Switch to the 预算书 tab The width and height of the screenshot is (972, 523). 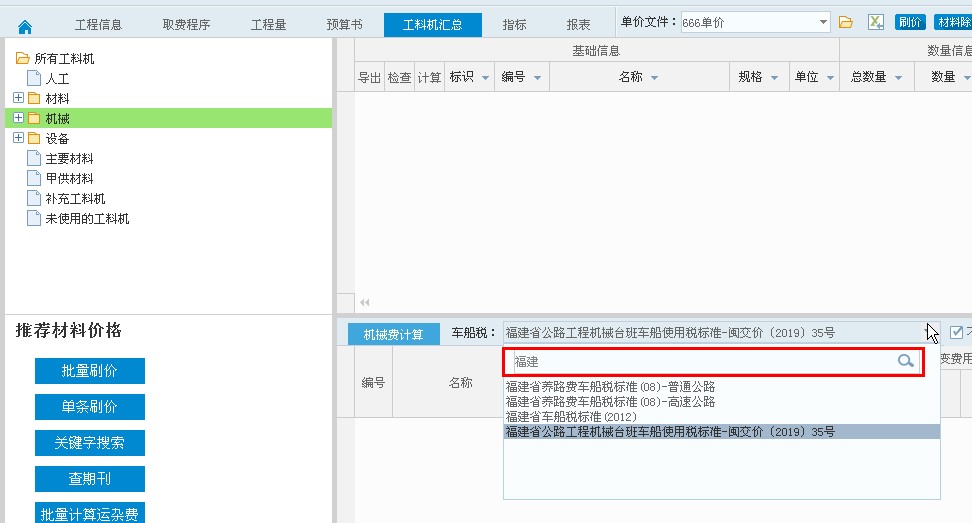(345, 25)
